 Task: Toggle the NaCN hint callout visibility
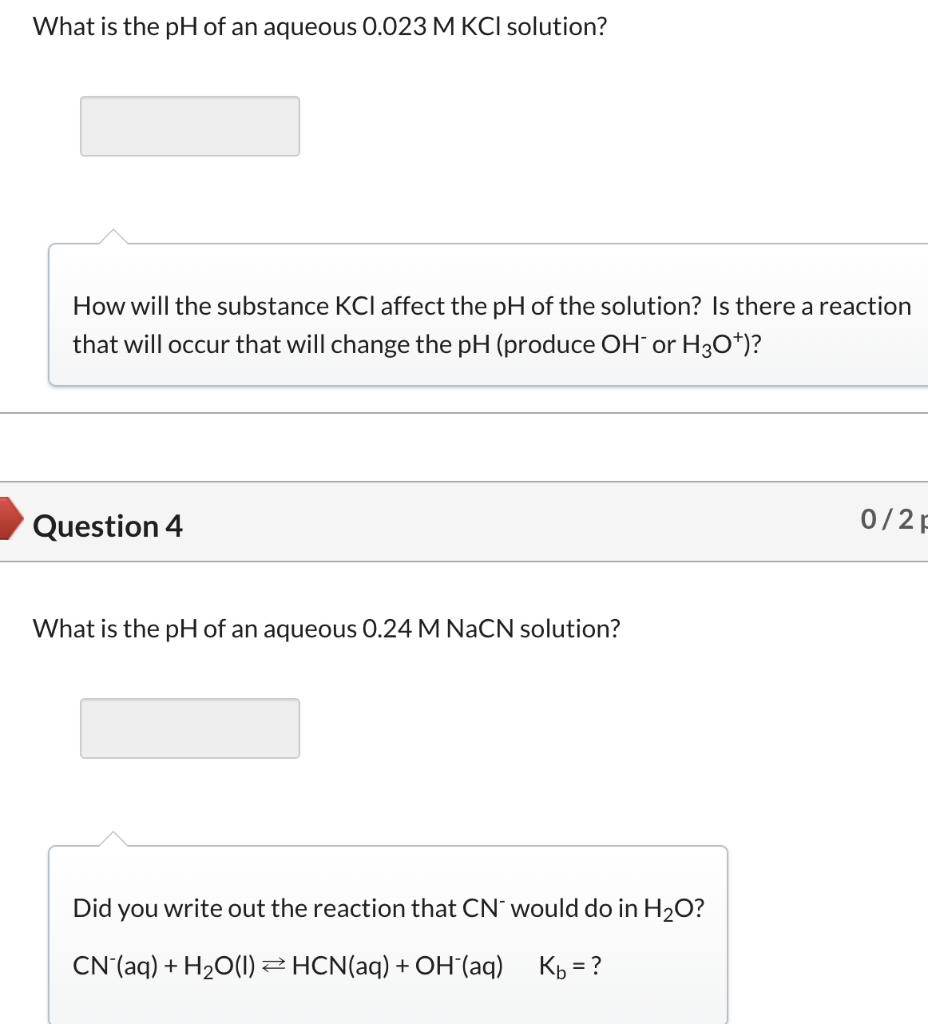pos(388,935)
